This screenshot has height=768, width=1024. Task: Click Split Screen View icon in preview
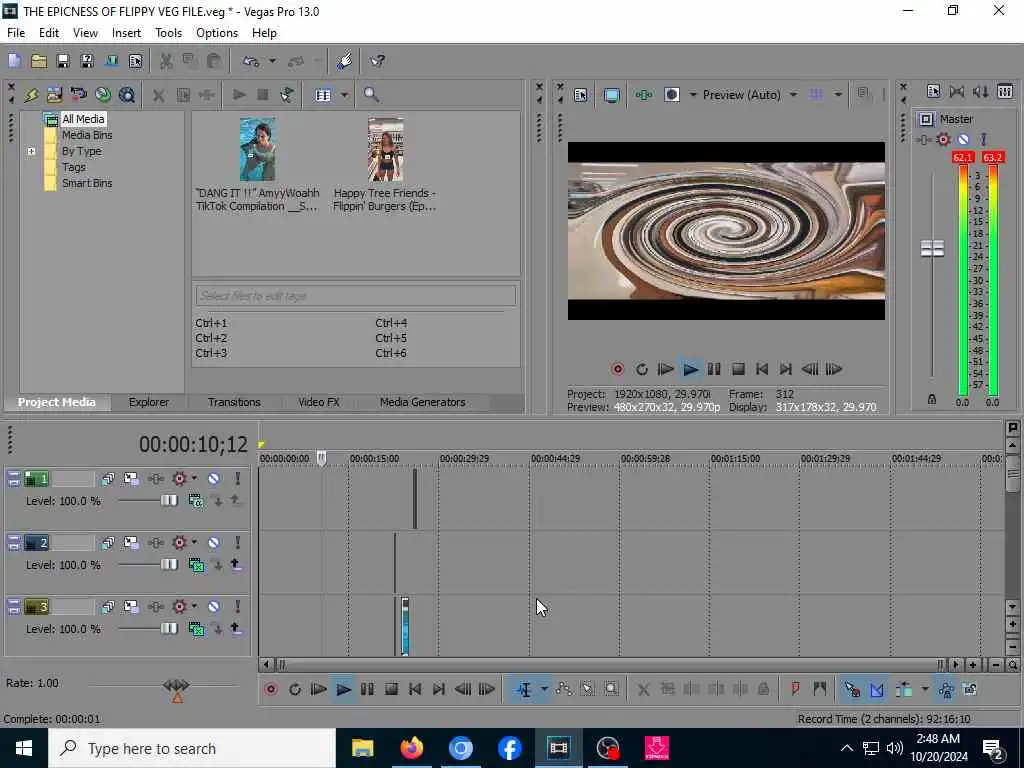[672, 95]
